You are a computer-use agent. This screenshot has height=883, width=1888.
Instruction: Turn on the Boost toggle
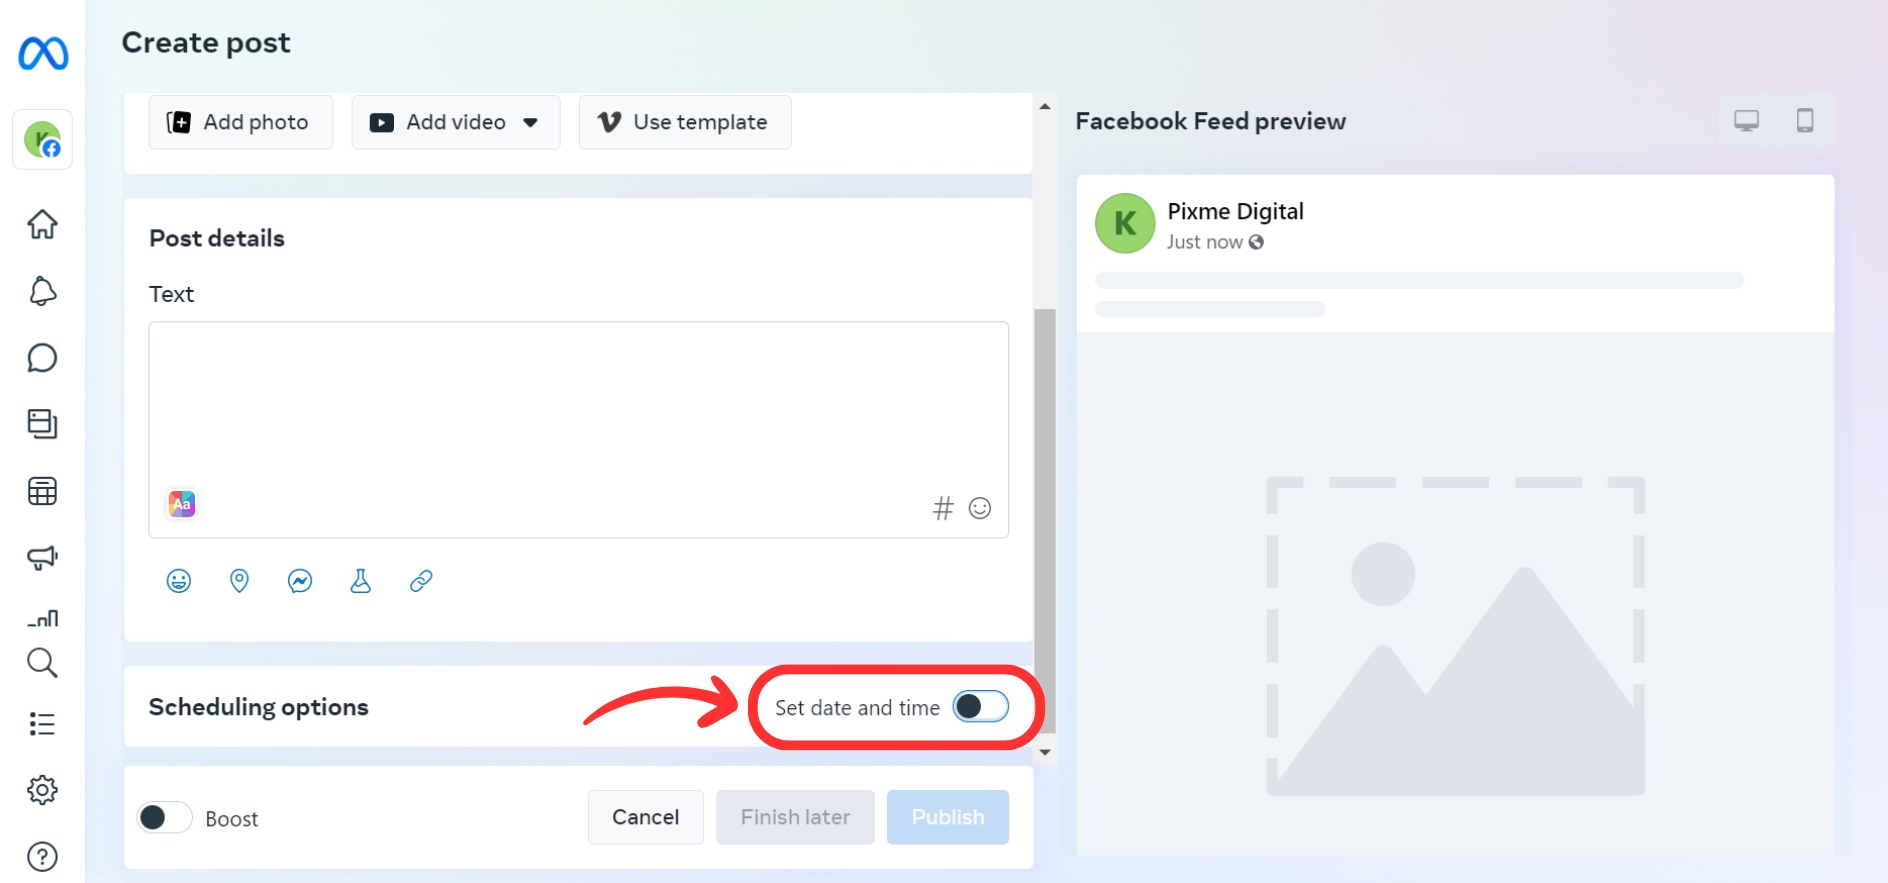tap(164, 818)
